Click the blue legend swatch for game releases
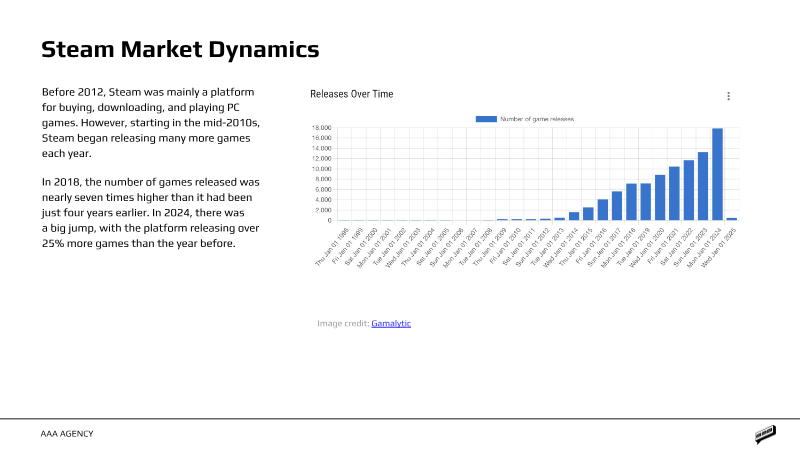 486,119
